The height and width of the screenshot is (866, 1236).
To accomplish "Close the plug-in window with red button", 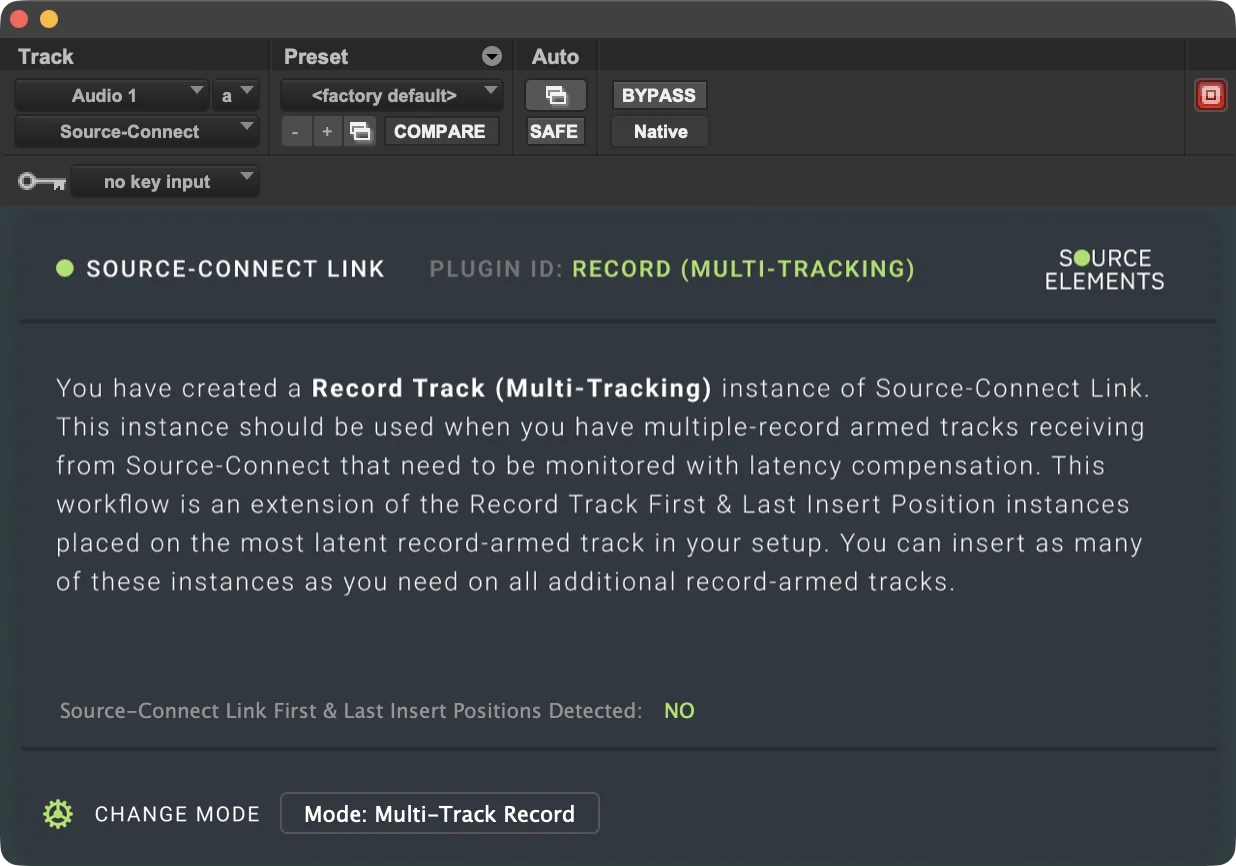I will [x=19, y=19].
